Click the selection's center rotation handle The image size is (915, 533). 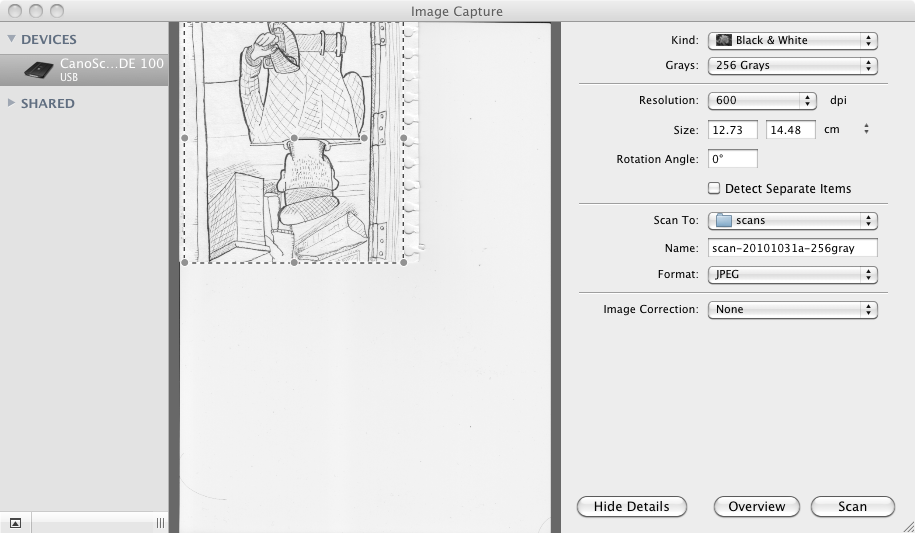(x=293, y=138)
